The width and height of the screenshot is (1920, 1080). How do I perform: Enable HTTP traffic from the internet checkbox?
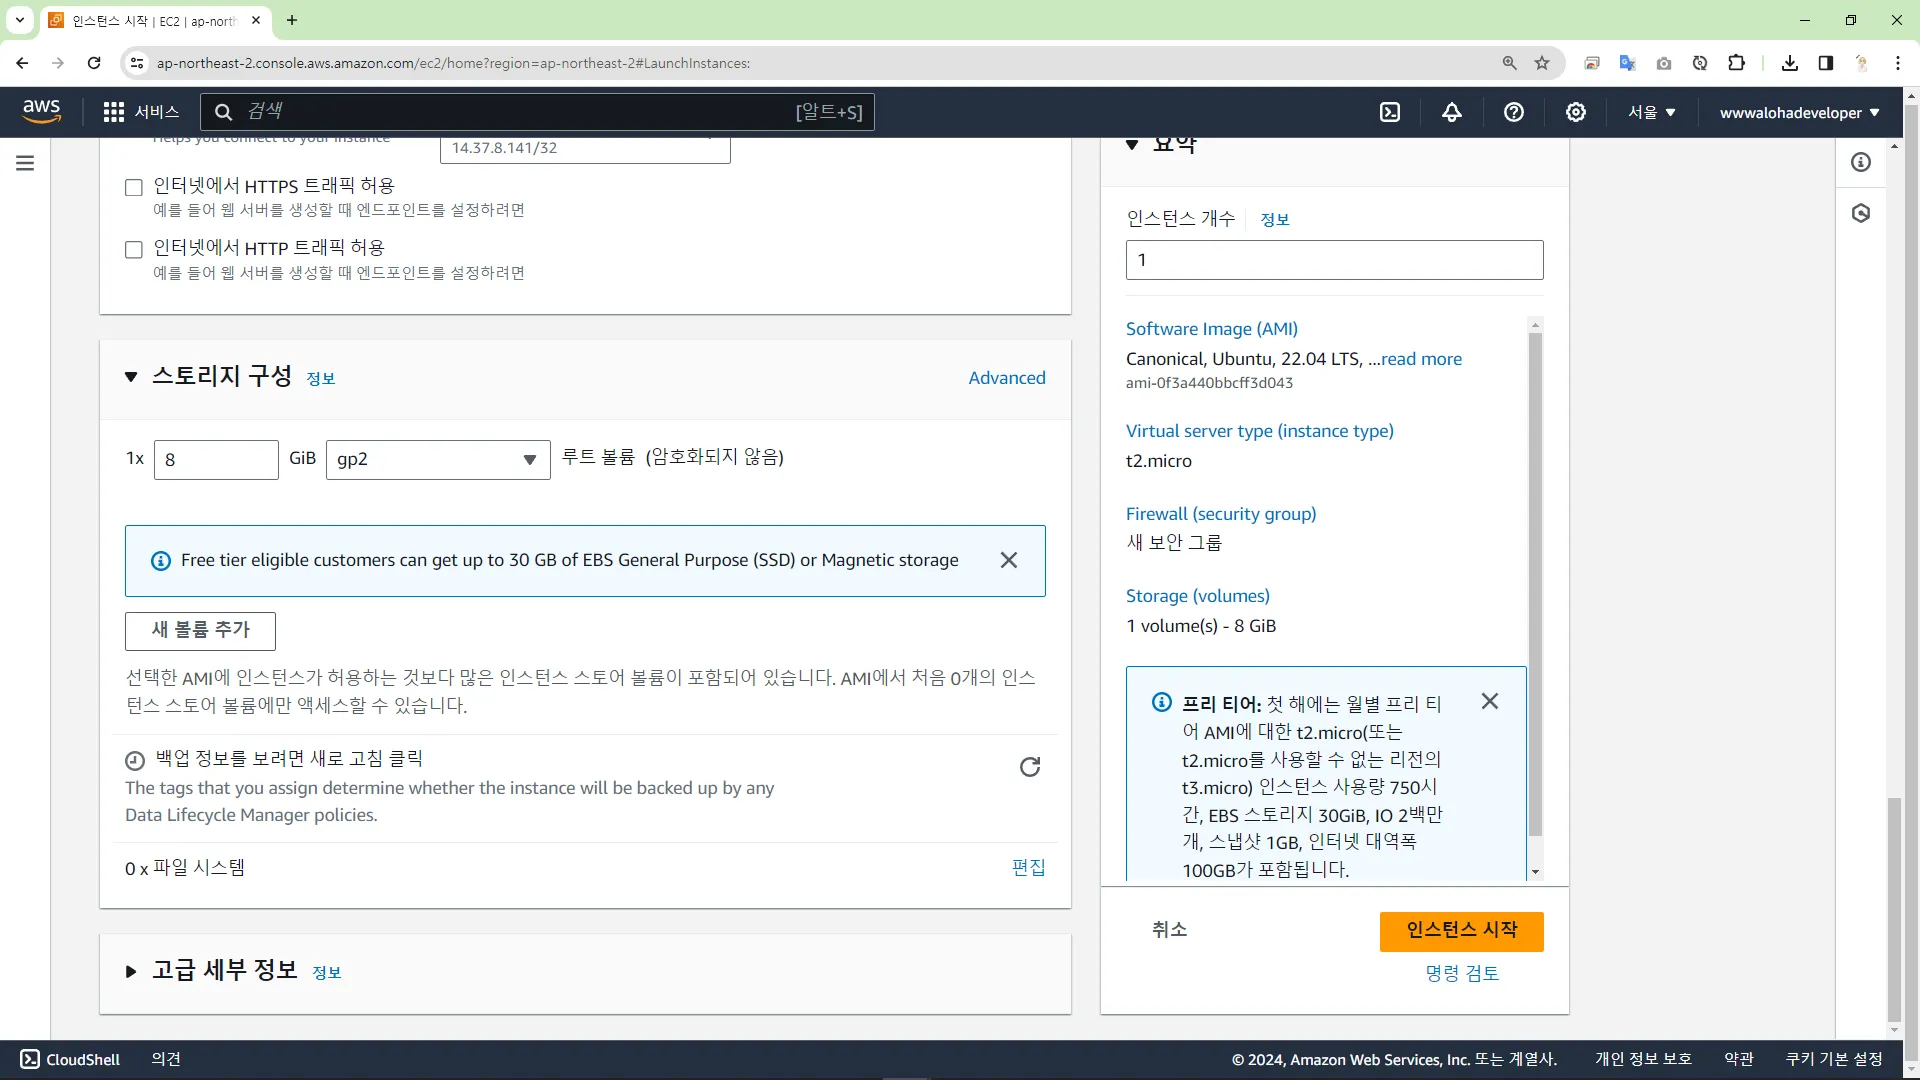click(x=134, y=249)
